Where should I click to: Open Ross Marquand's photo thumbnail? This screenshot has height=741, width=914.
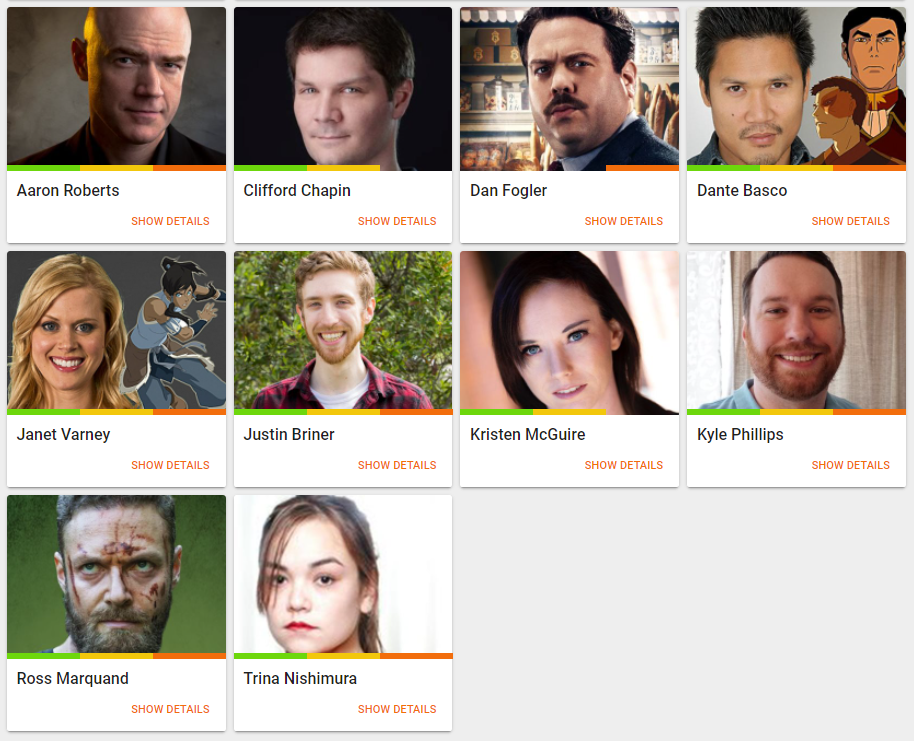coord(117,574)
